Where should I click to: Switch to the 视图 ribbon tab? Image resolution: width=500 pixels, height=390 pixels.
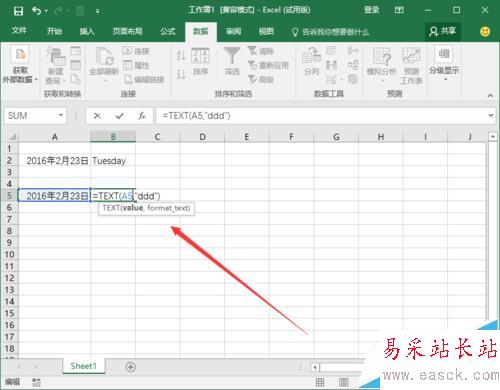coord(266,31)
